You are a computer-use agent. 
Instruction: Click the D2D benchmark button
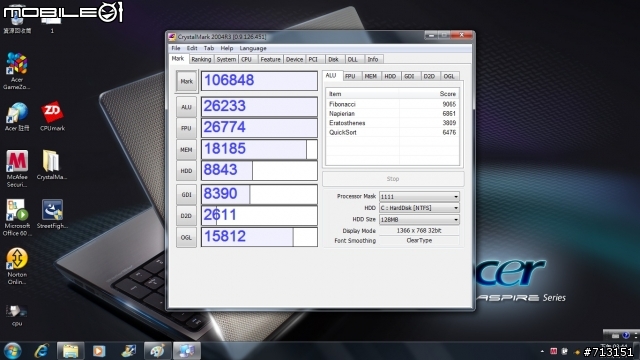(186, 216)
